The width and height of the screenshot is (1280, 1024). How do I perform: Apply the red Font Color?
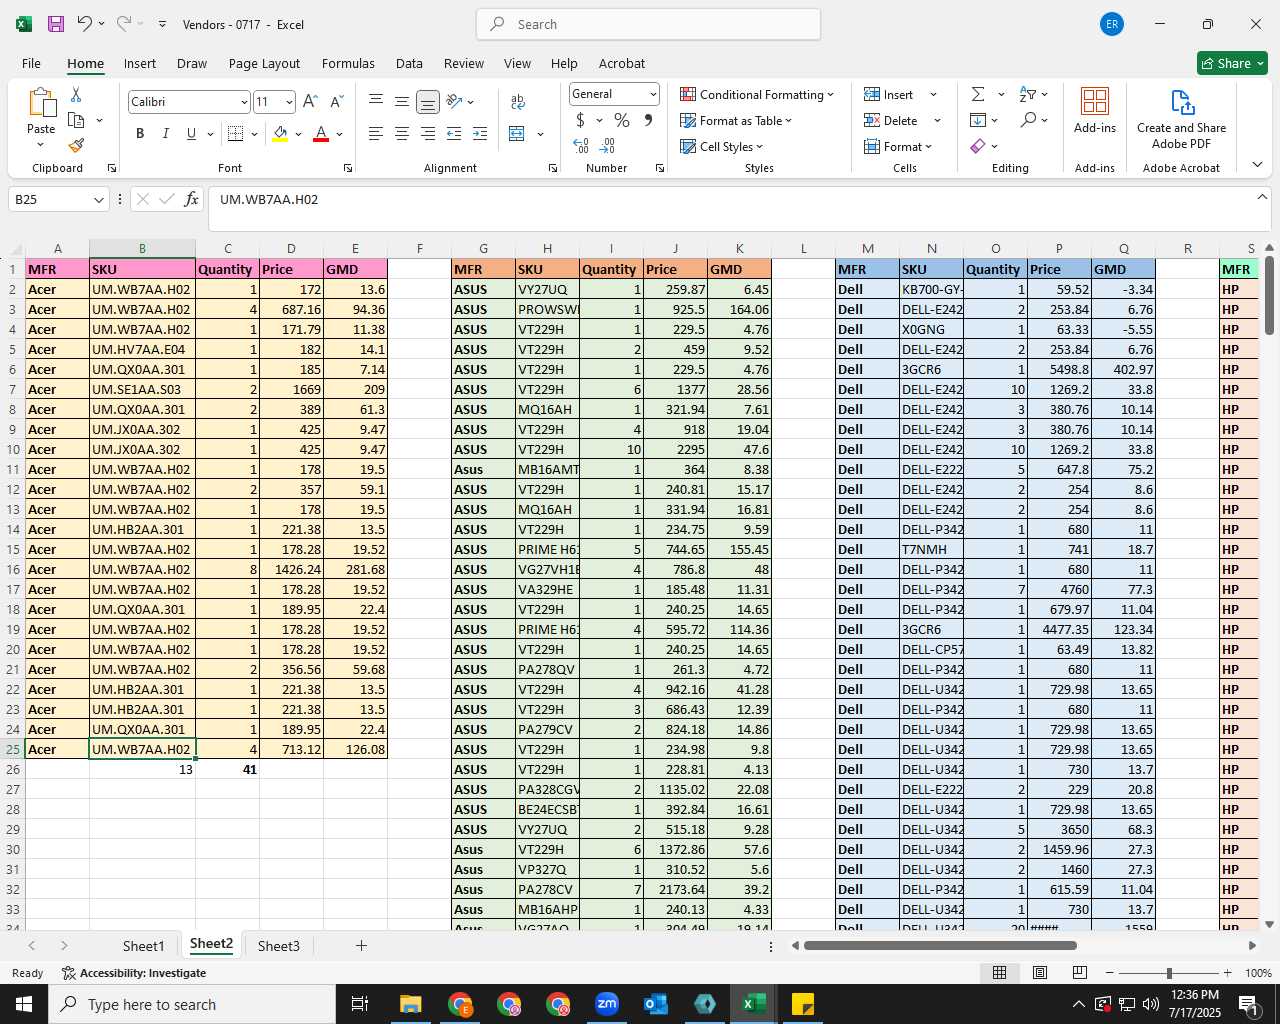(321, 134)
